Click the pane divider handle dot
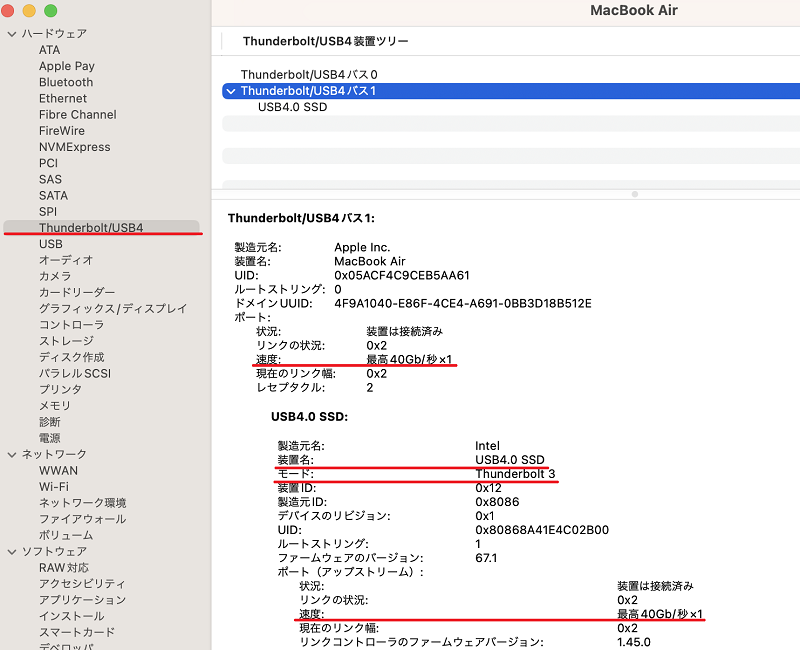 click(x=635, y=194)
